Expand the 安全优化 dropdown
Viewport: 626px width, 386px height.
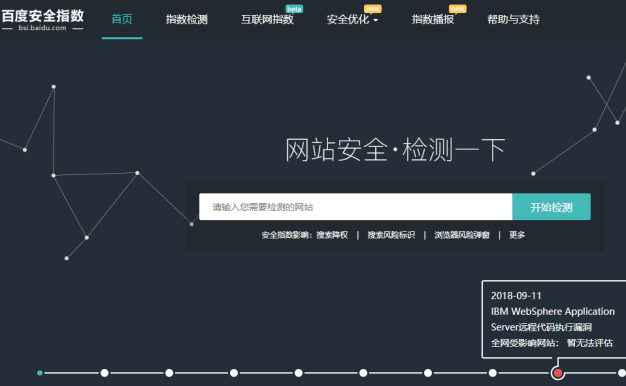352,19
